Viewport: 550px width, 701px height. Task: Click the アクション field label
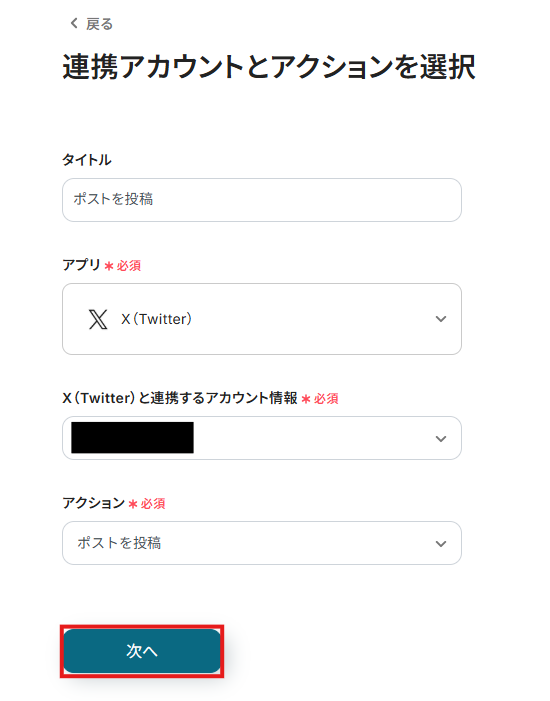coord(93,503)
